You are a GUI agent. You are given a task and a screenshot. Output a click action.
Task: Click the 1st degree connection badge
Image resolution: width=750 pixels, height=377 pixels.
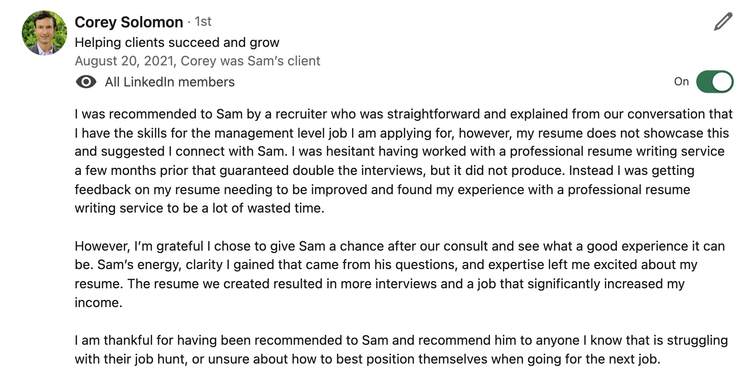203,22
